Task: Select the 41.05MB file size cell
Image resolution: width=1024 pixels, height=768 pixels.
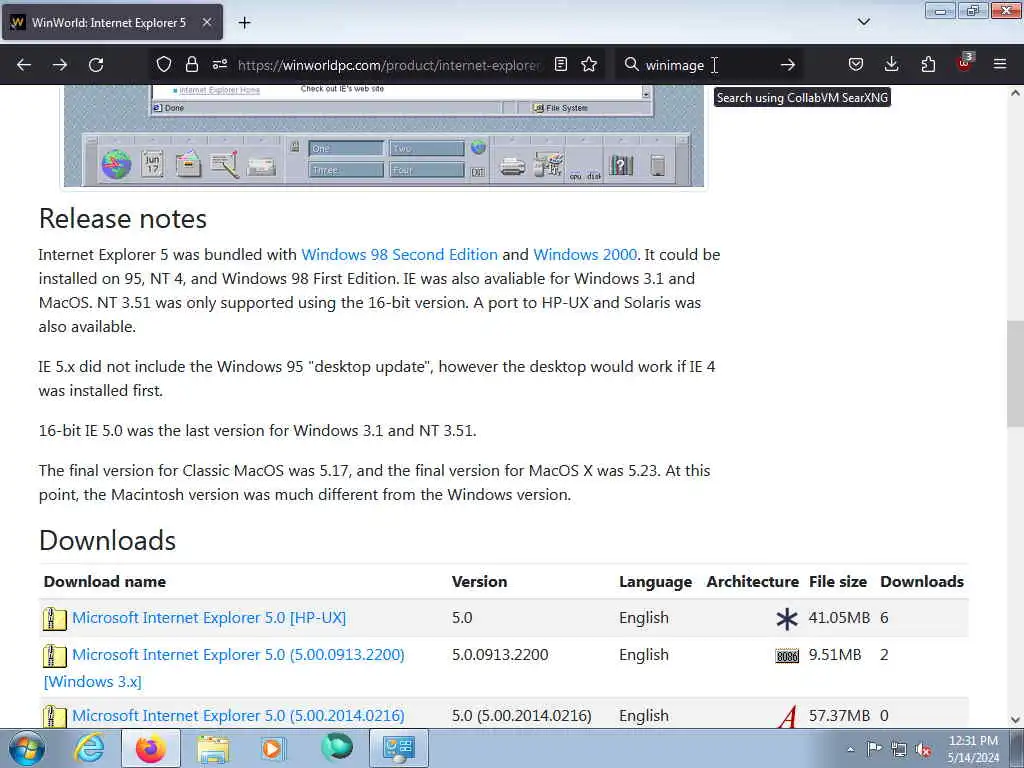Action: [839, 618]
